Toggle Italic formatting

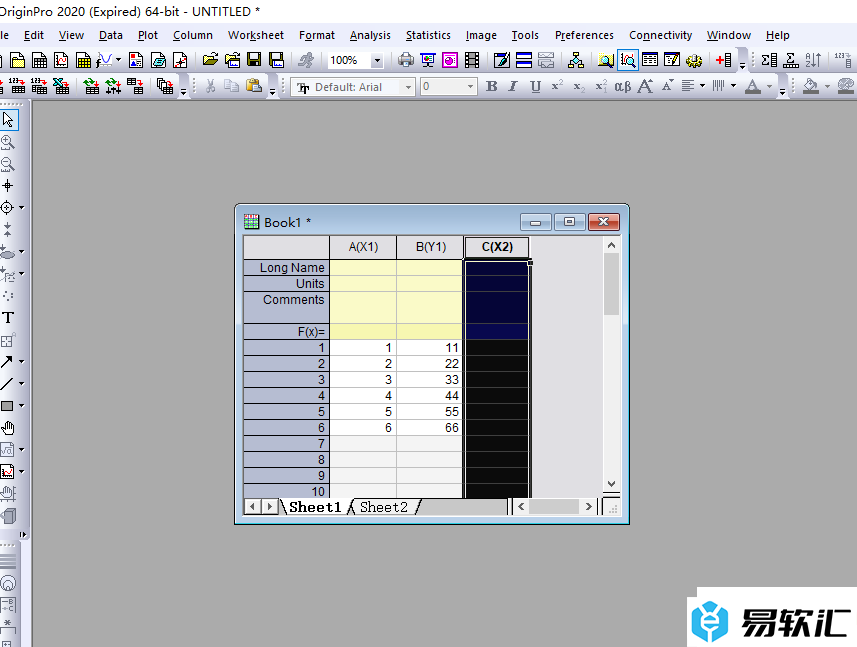point(513,86)
